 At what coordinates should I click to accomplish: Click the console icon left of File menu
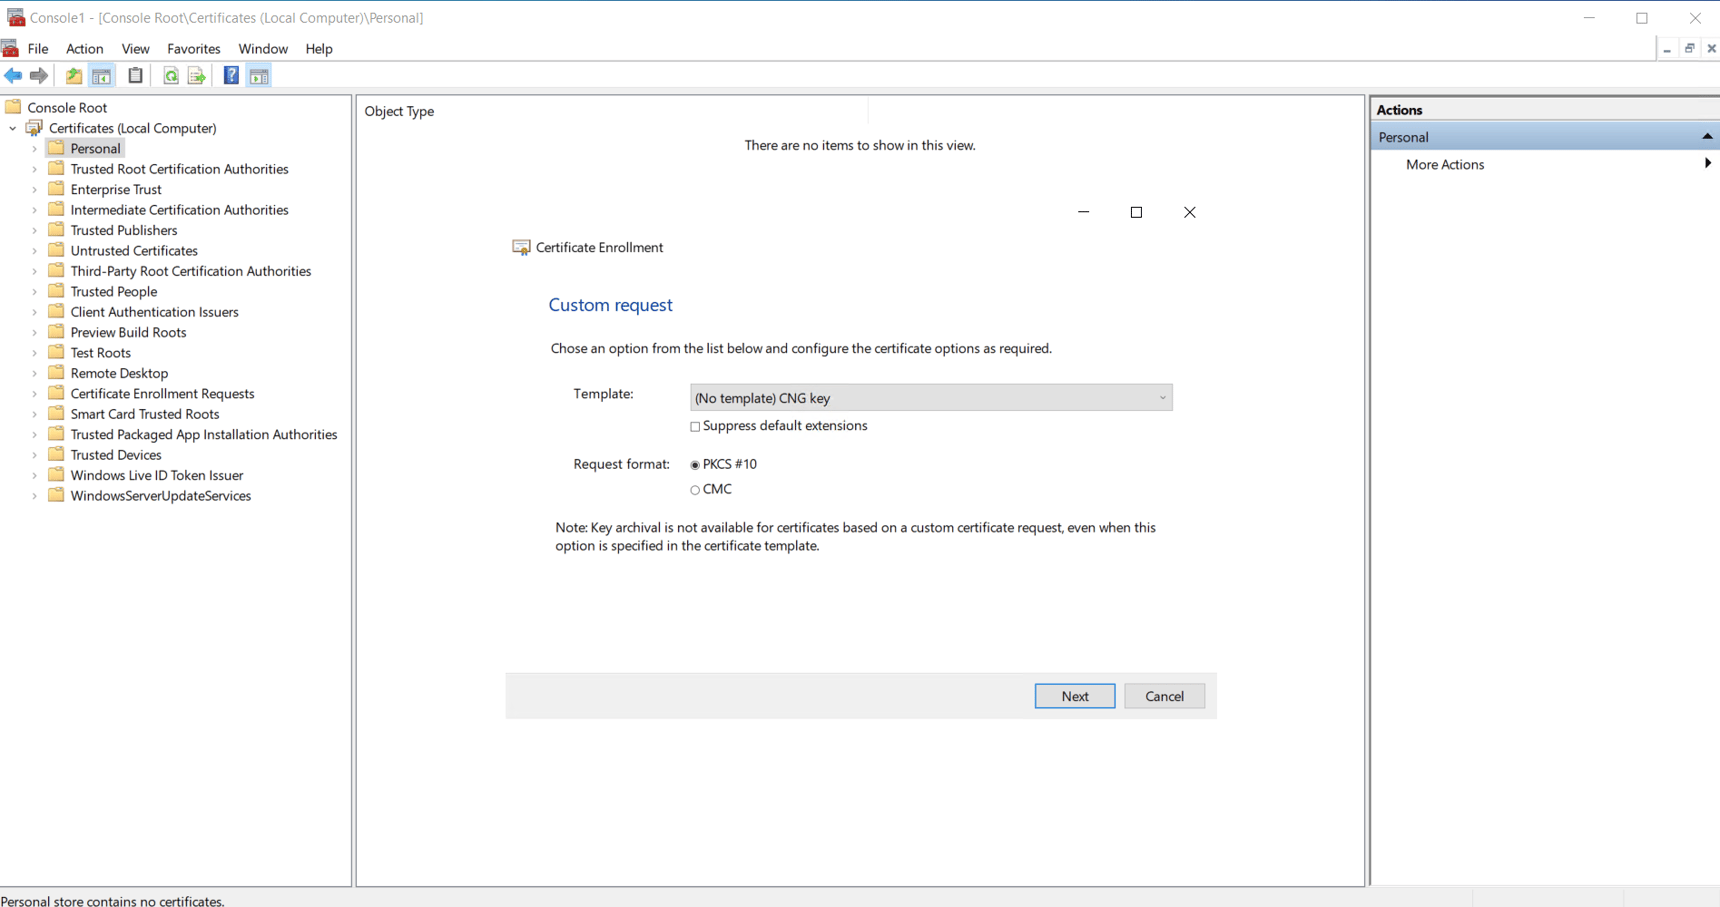pyautogui.click(x=10, y=48)
